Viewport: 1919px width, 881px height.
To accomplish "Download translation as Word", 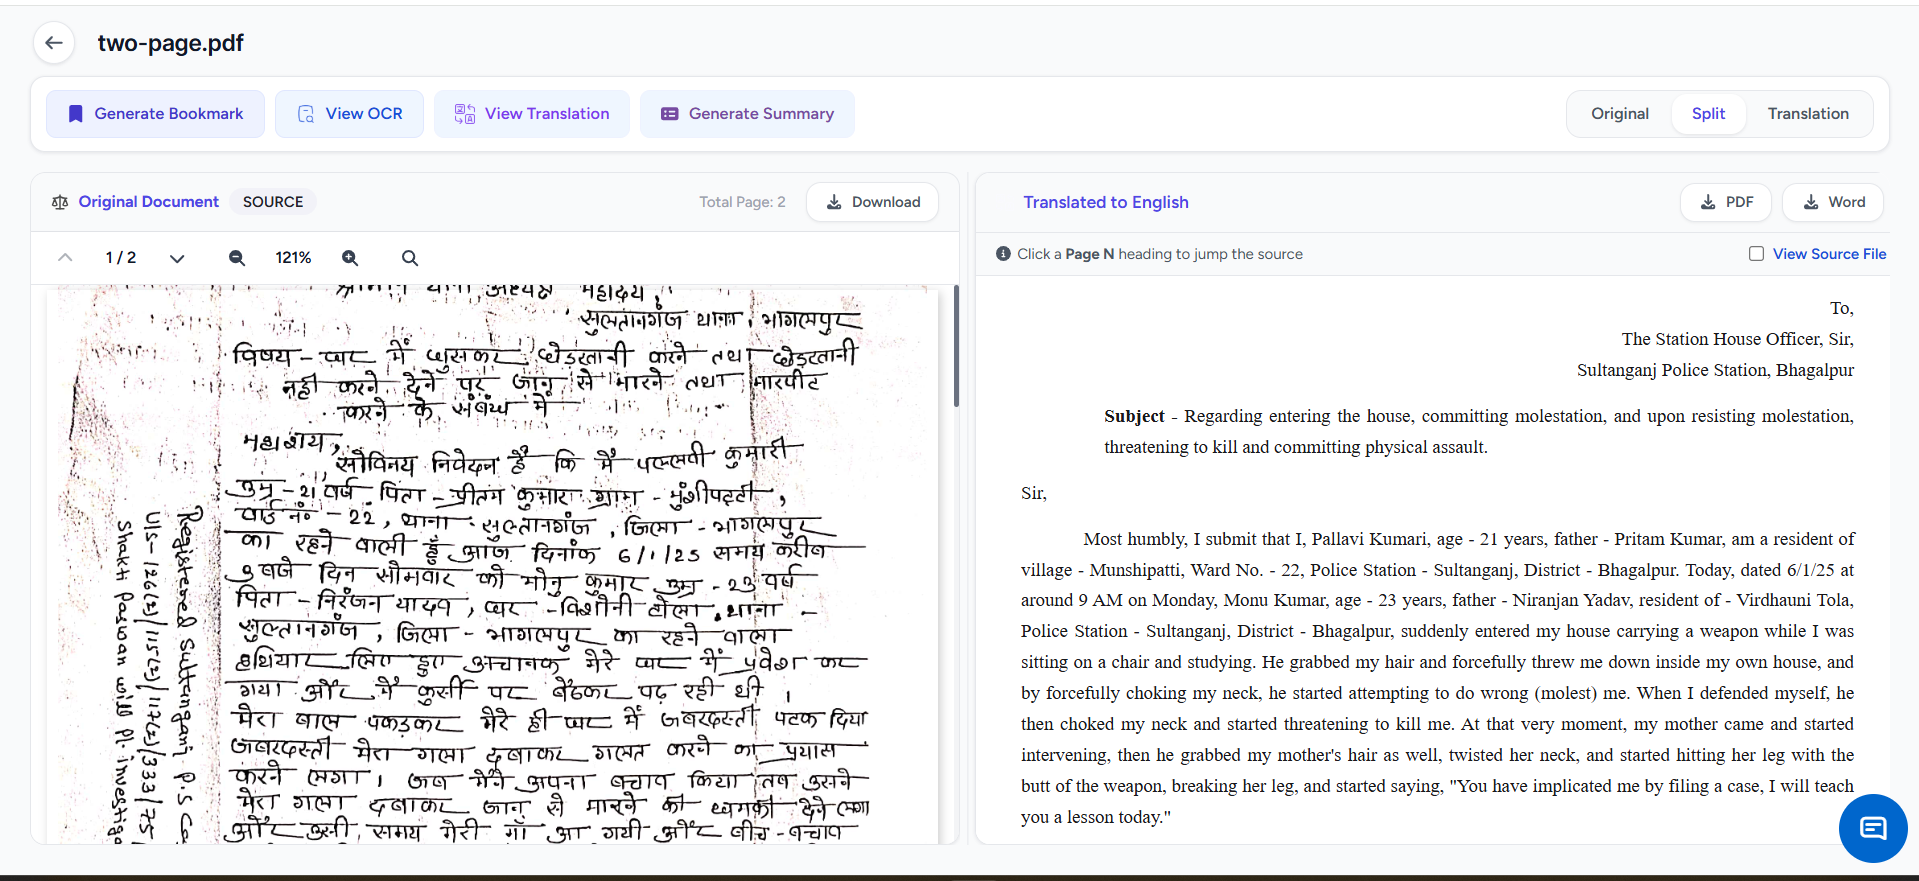I will click(x=1833, y=202).
